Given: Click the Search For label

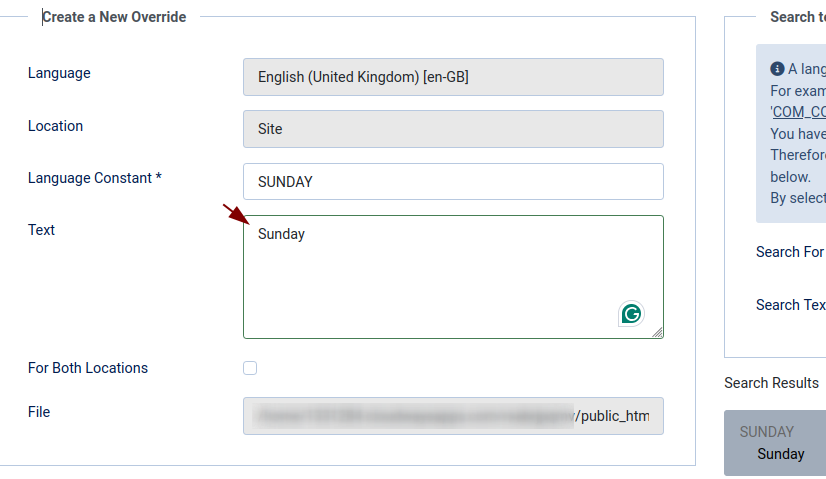Looking at the screenshot, I should [790, 252].
